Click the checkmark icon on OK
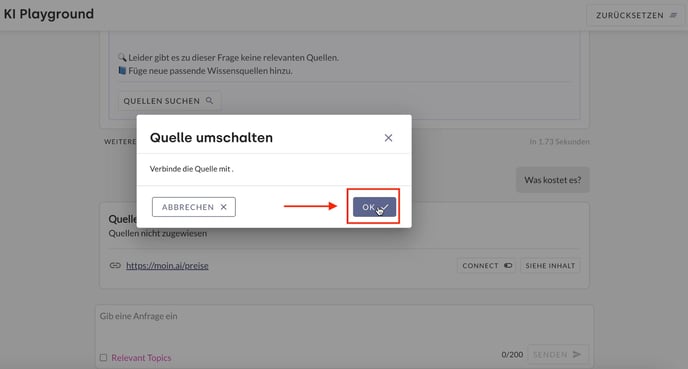Image resolution: width=688 pixels, height=369 pixels. tap(383, 207)
